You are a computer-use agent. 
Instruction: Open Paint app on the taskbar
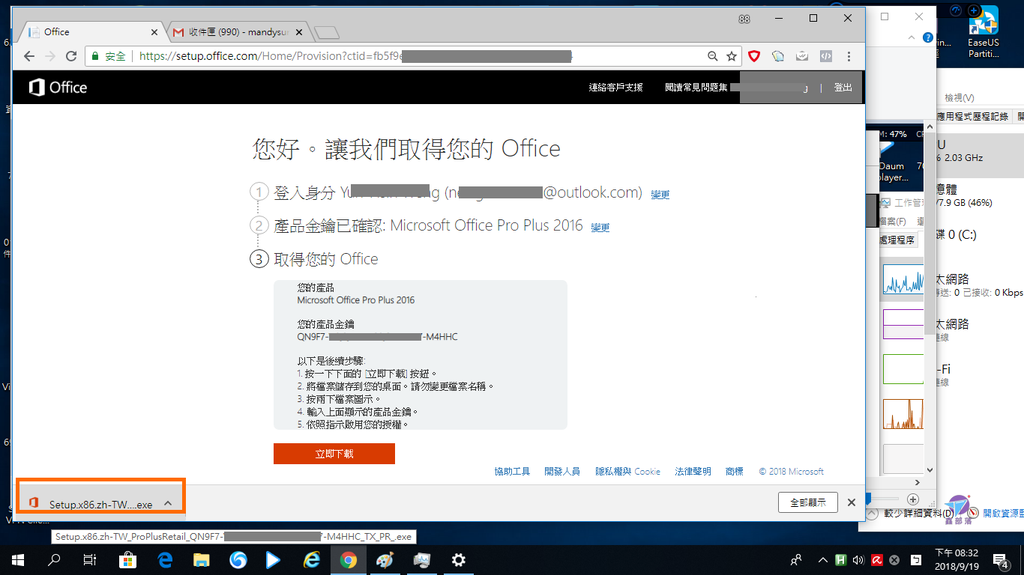click(x=385, y=560)
